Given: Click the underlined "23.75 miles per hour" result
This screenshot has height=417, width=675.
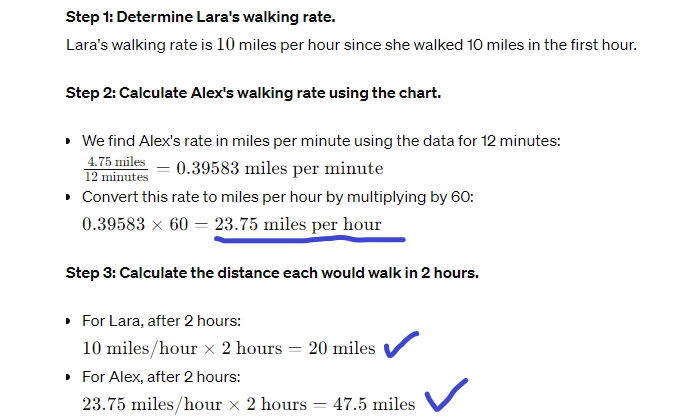Looking at the screenshot, I should click(297, 224).
